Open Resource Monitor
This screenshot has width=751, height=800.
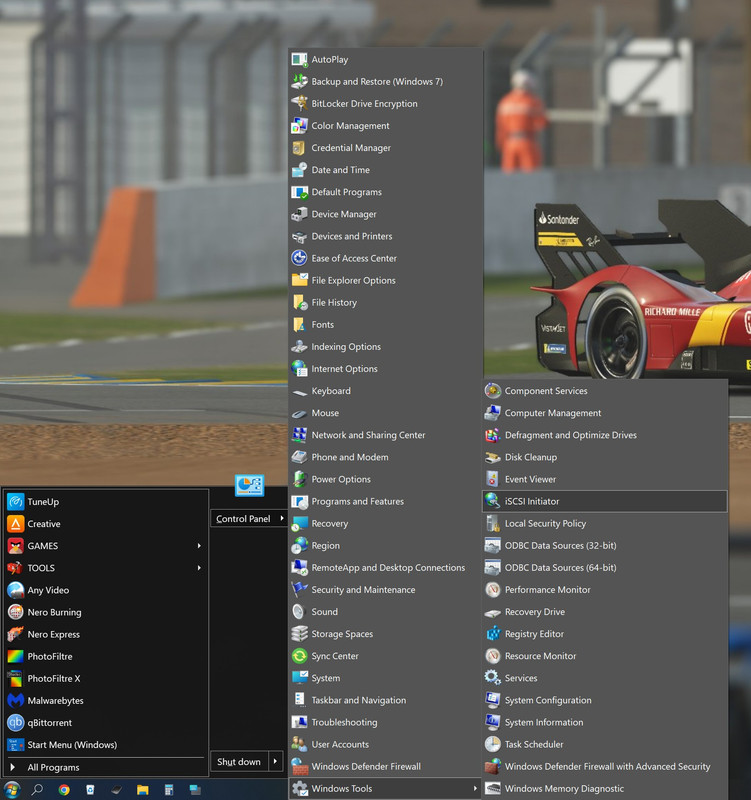(x=605, y=656)
